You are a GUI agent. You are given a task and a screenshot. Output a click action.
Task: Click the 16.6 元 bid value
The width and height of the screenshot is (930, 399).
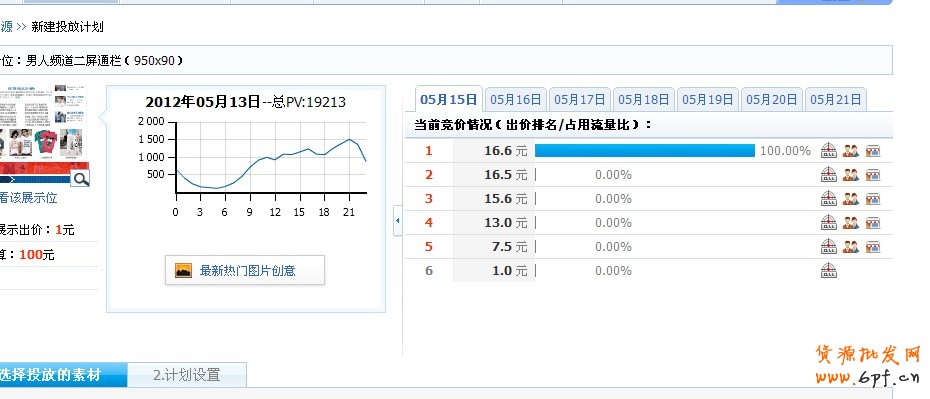click(505, 151)
